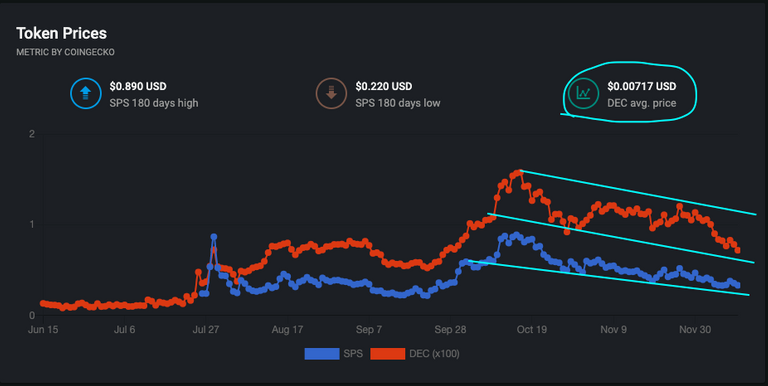Click the y-axis label 2
Screen dimensions: 768x386
(32, 134)
